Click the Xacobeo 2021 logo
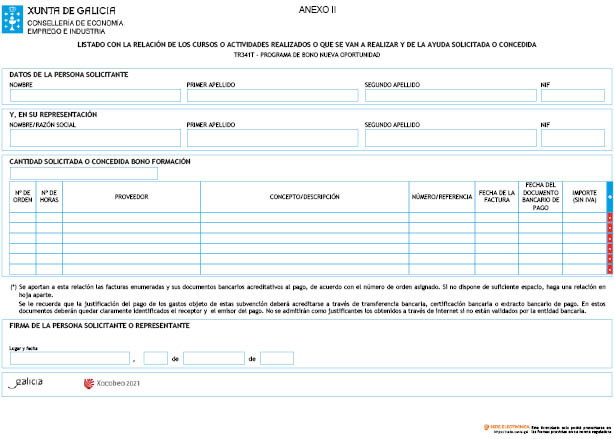 111,382
